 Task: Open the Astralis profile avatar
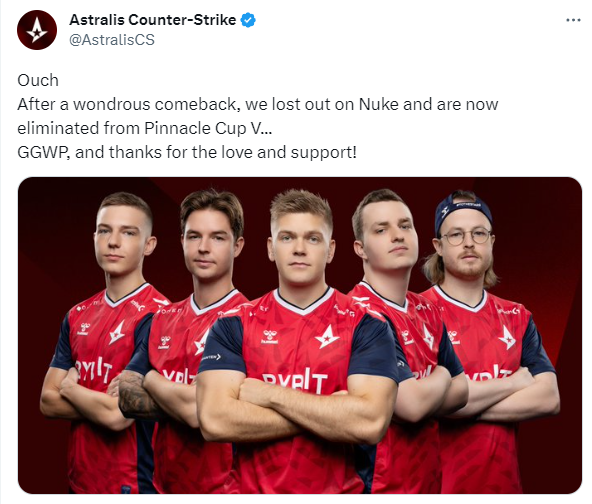[37, 30]
